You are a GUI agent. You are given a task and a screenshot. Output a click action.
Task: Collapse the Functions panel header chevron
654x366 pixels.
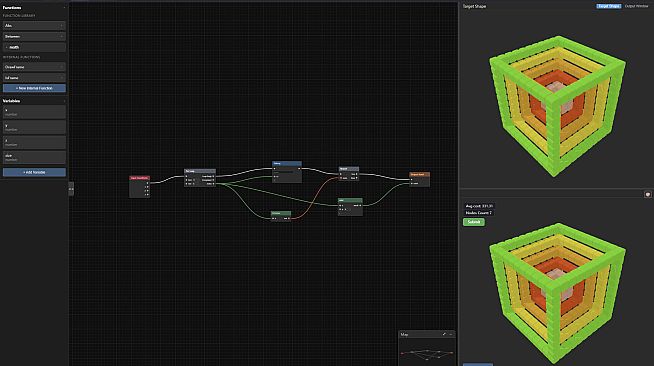tap(64, 8)
